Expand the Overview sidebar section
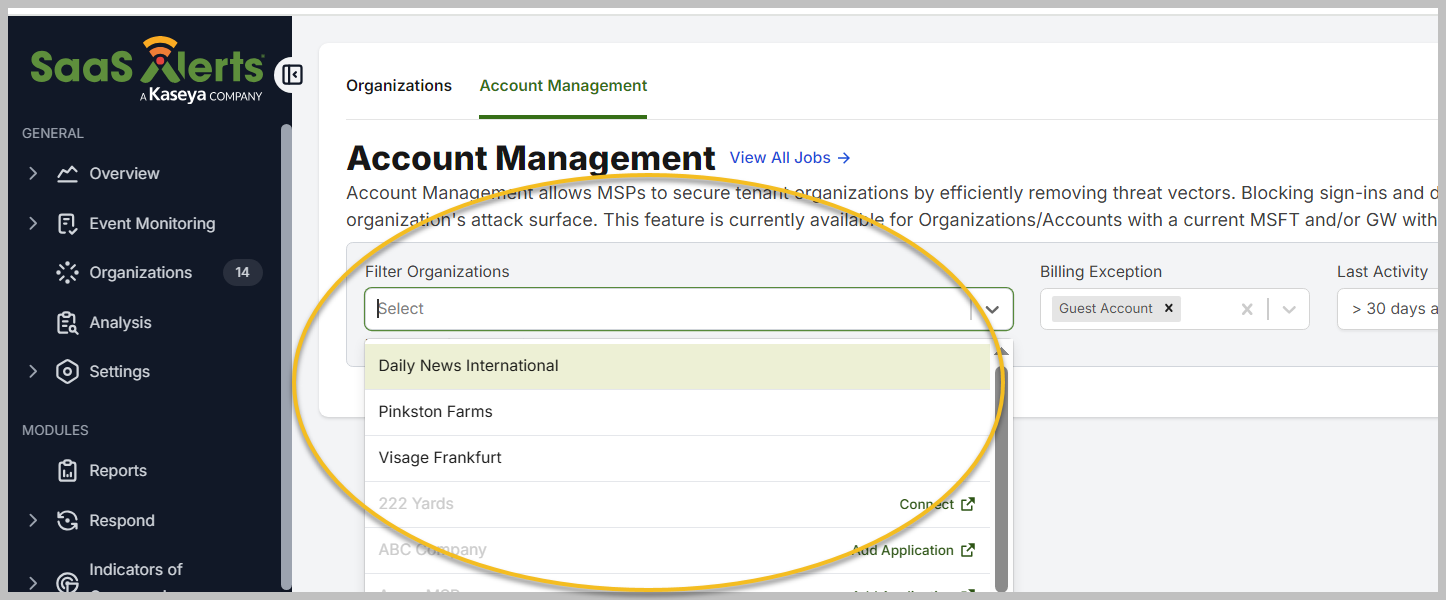 [33, 174]
